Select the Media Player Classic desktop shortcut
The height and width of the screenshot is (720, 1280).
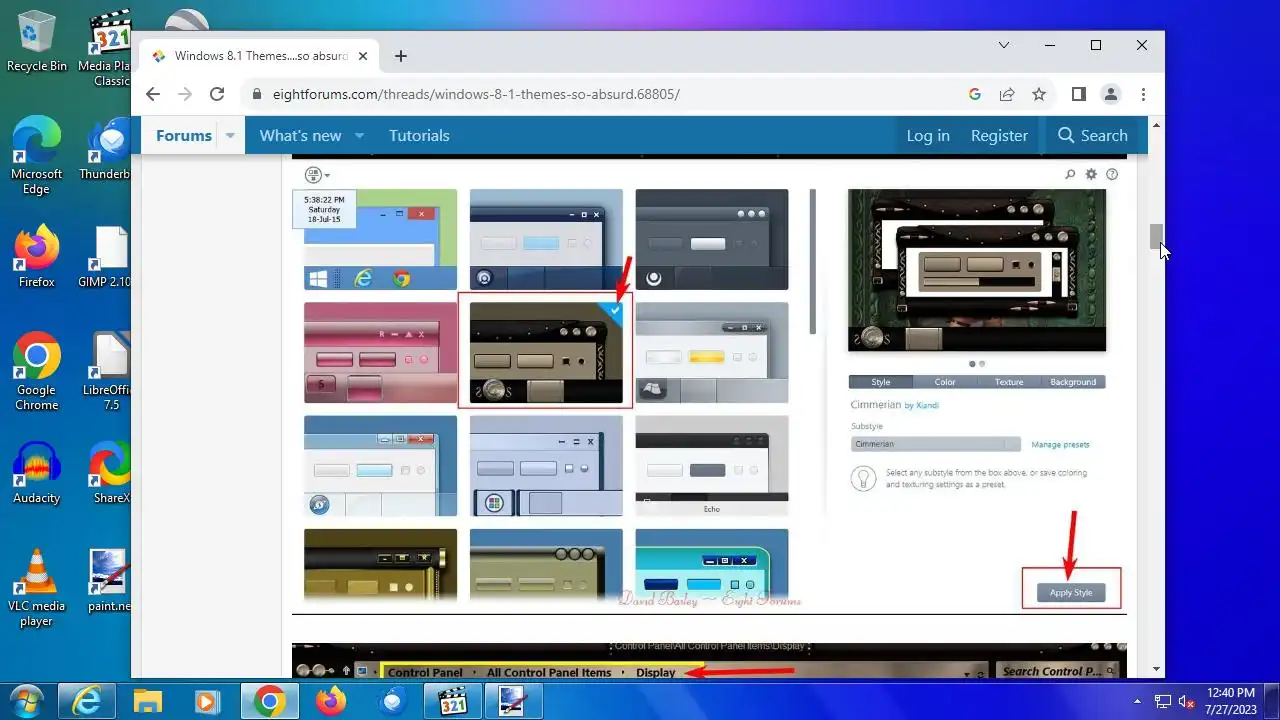[x=108, y=48]
